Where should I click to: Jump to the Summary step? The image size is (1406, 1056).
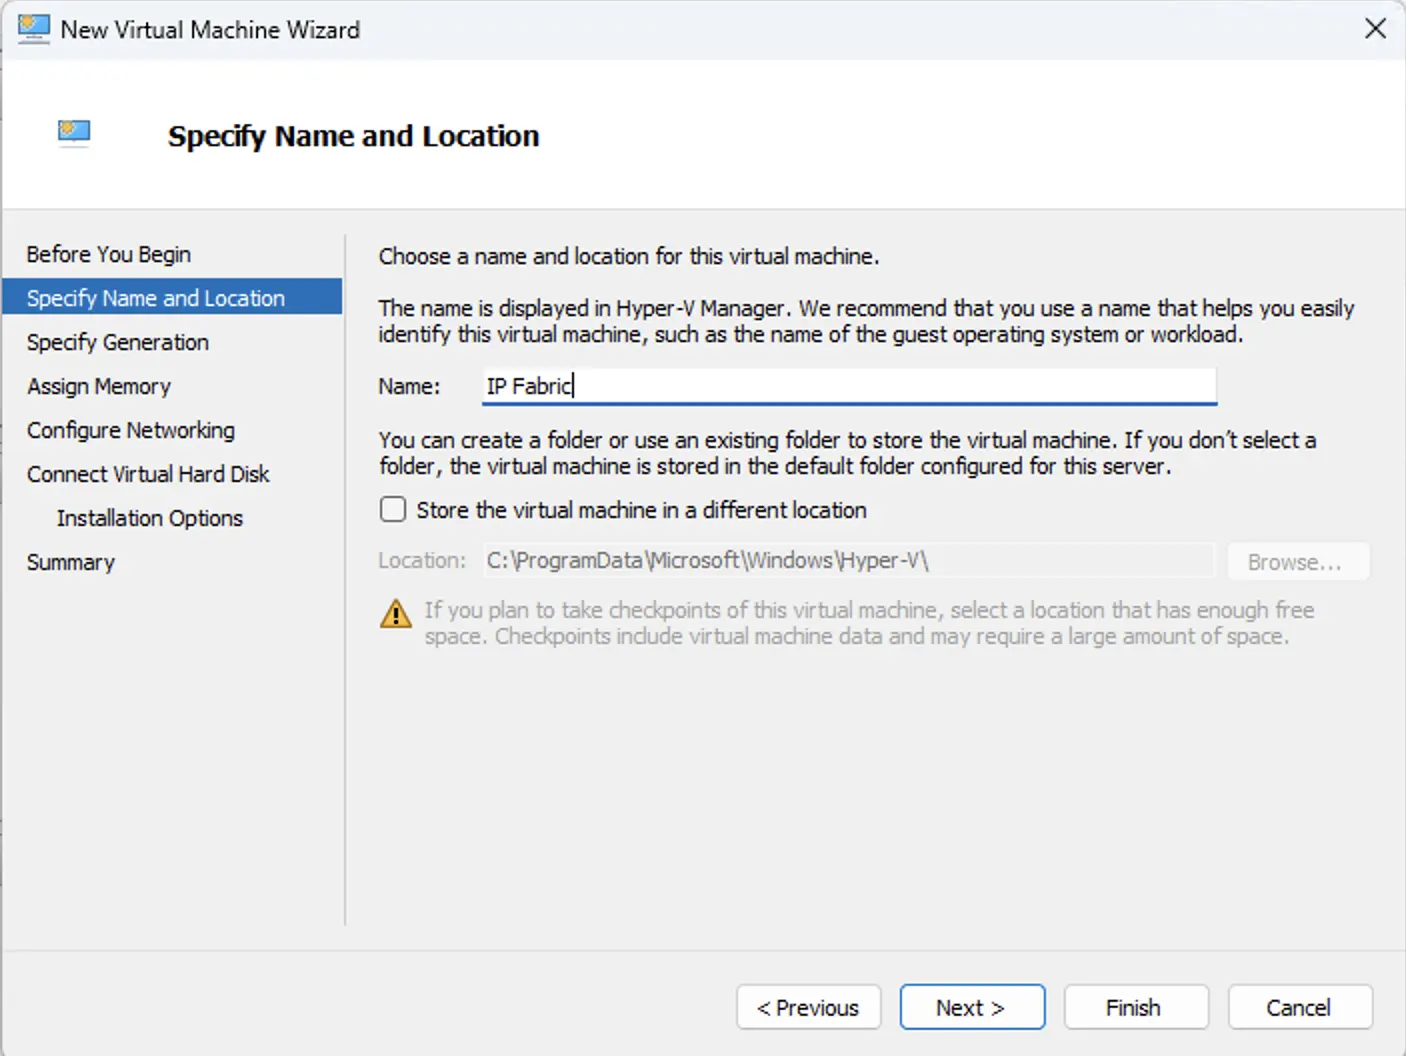[70, 562]
